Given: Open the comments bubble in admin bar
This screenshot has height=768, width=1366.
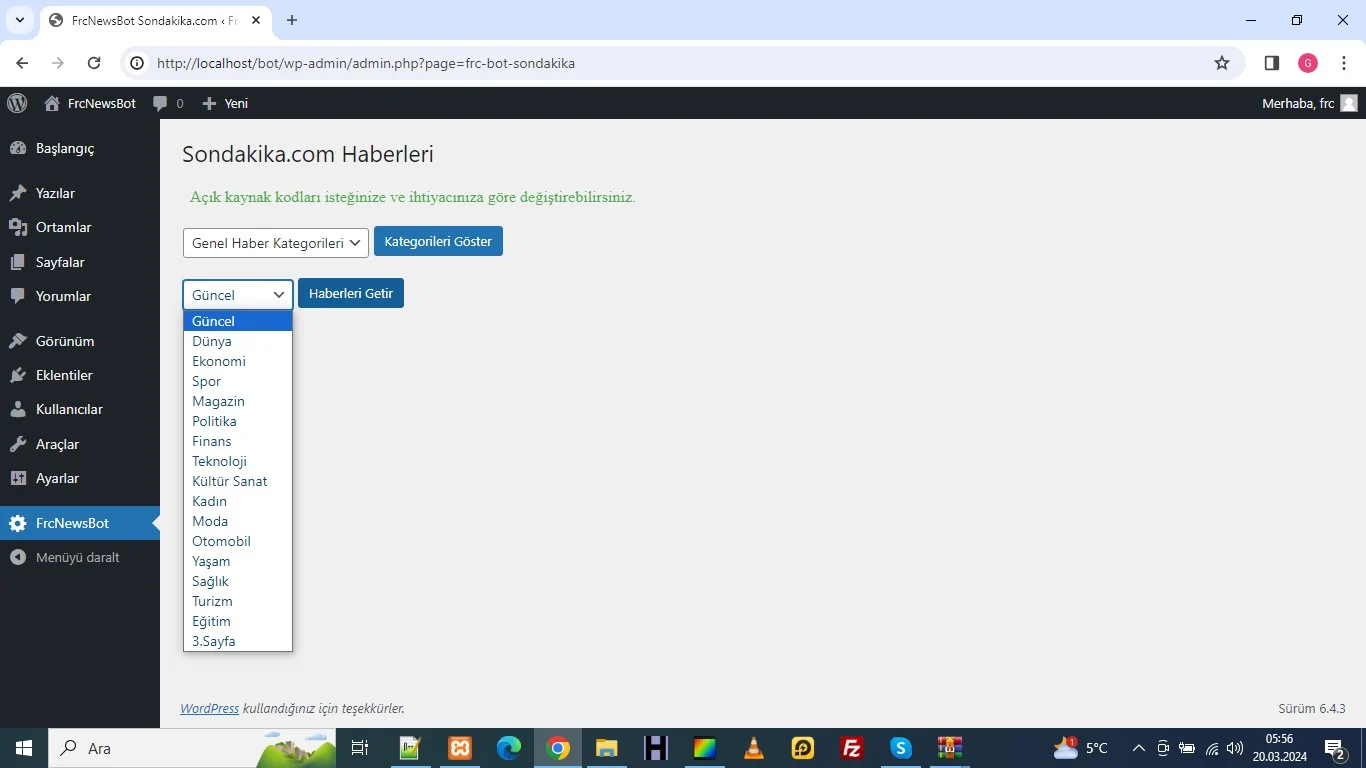Looking at the screenshot, I should tap(168, 103).
